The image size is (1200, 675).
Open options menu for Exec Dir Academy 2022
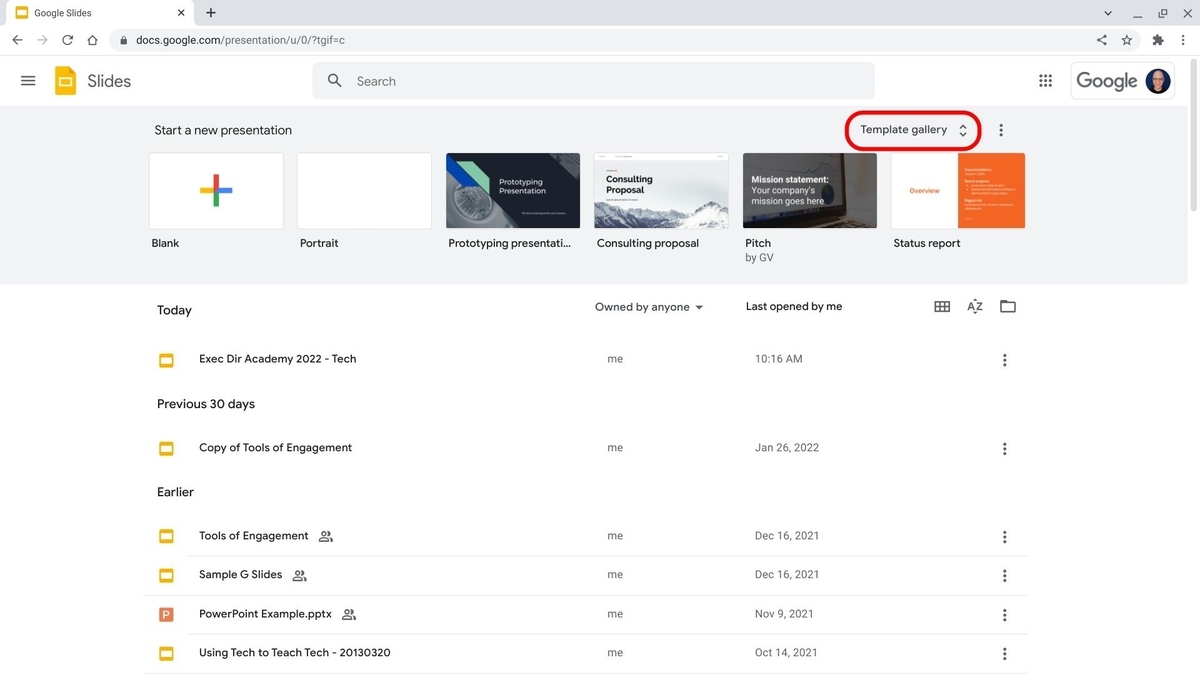coord(1004,360)
